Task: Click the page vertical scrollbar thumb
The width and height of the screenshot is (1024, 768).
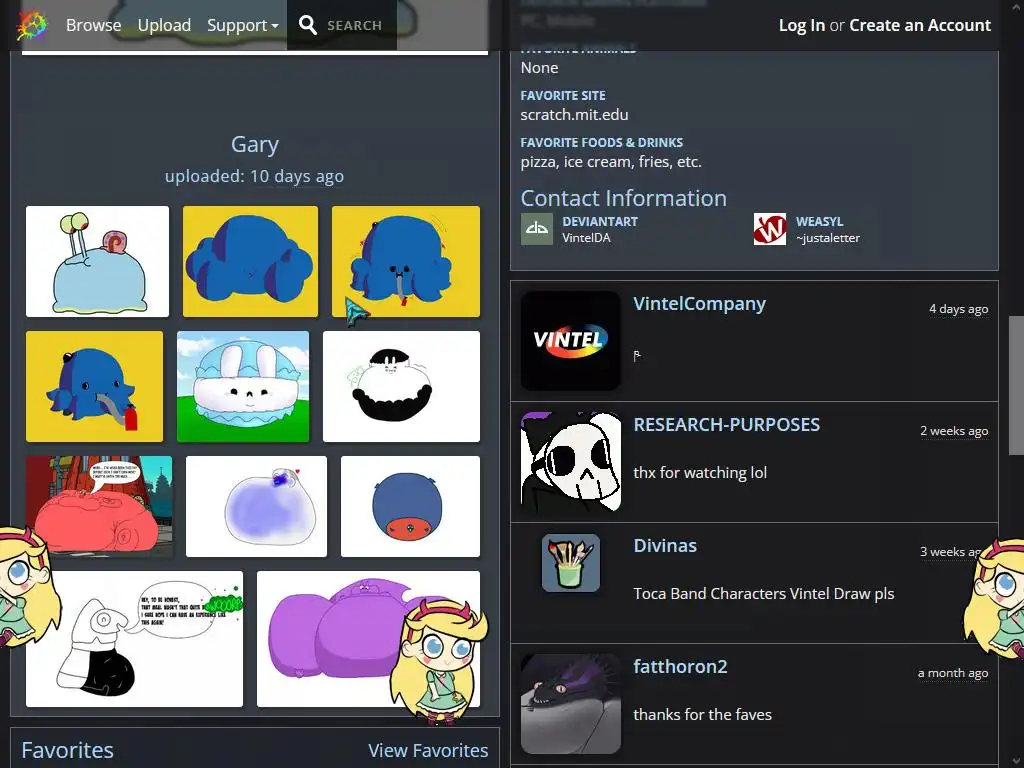Action: click(x=1016, y=385)
